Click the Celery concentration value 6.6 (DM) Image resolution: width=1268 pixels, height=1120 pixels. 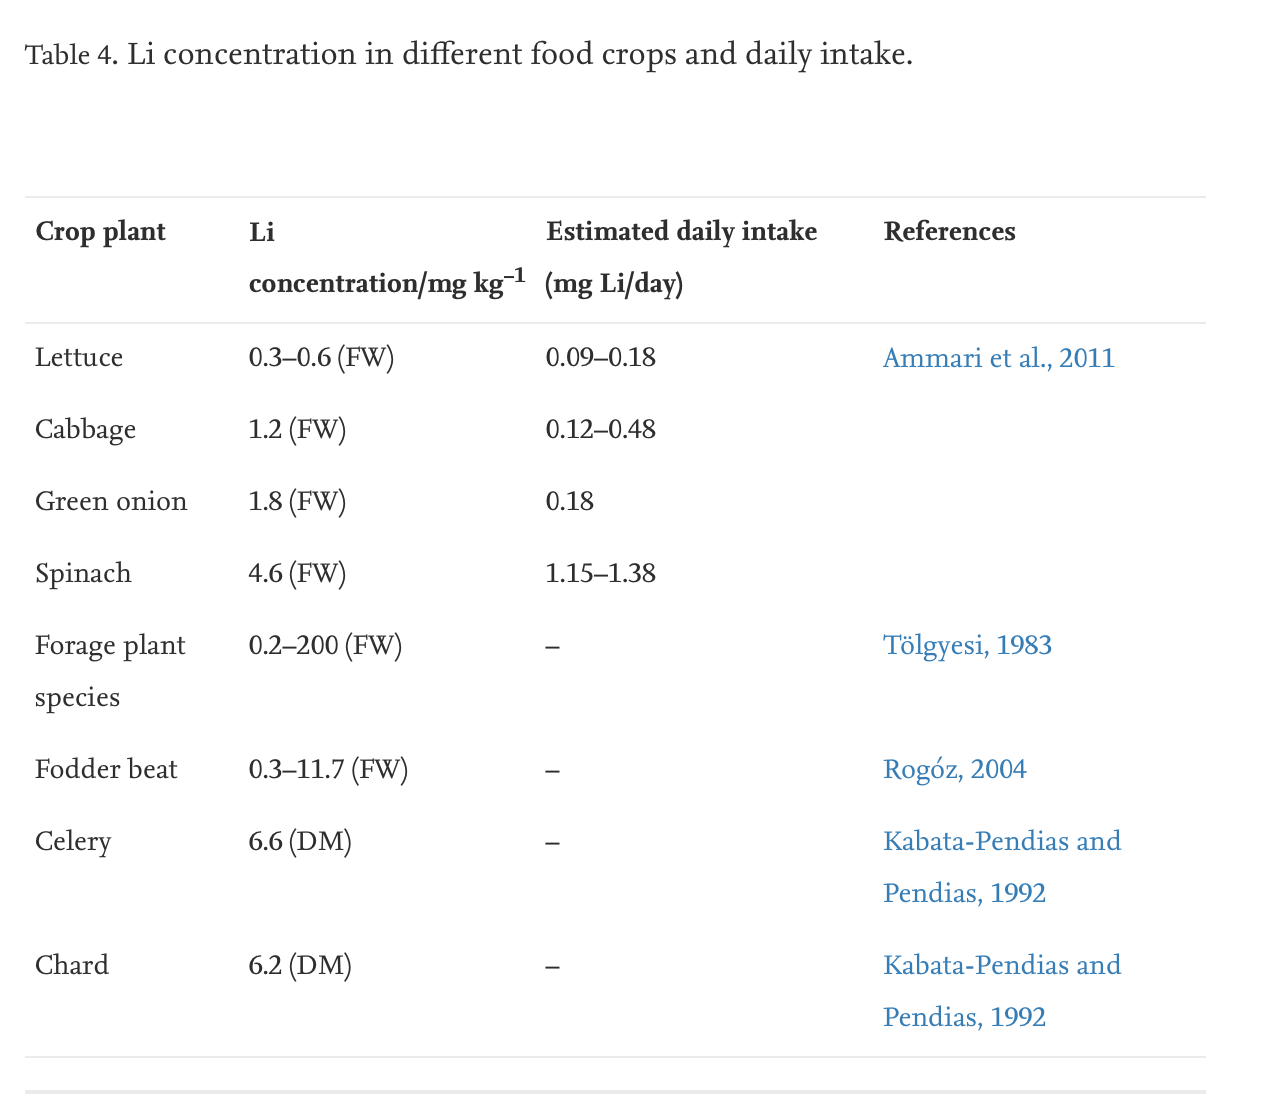point(300,841)
